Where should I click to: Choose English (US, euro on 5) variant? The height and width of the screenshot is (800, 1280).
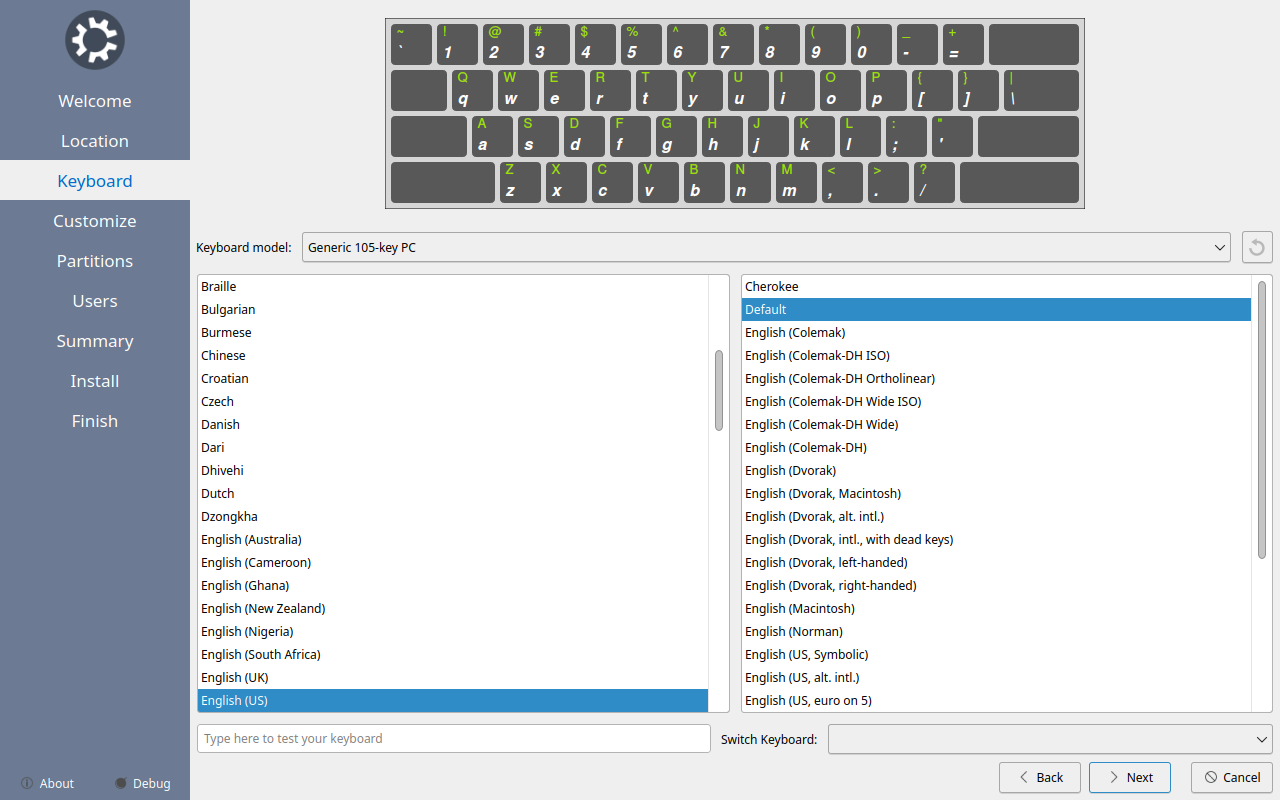tap(996, 701)
